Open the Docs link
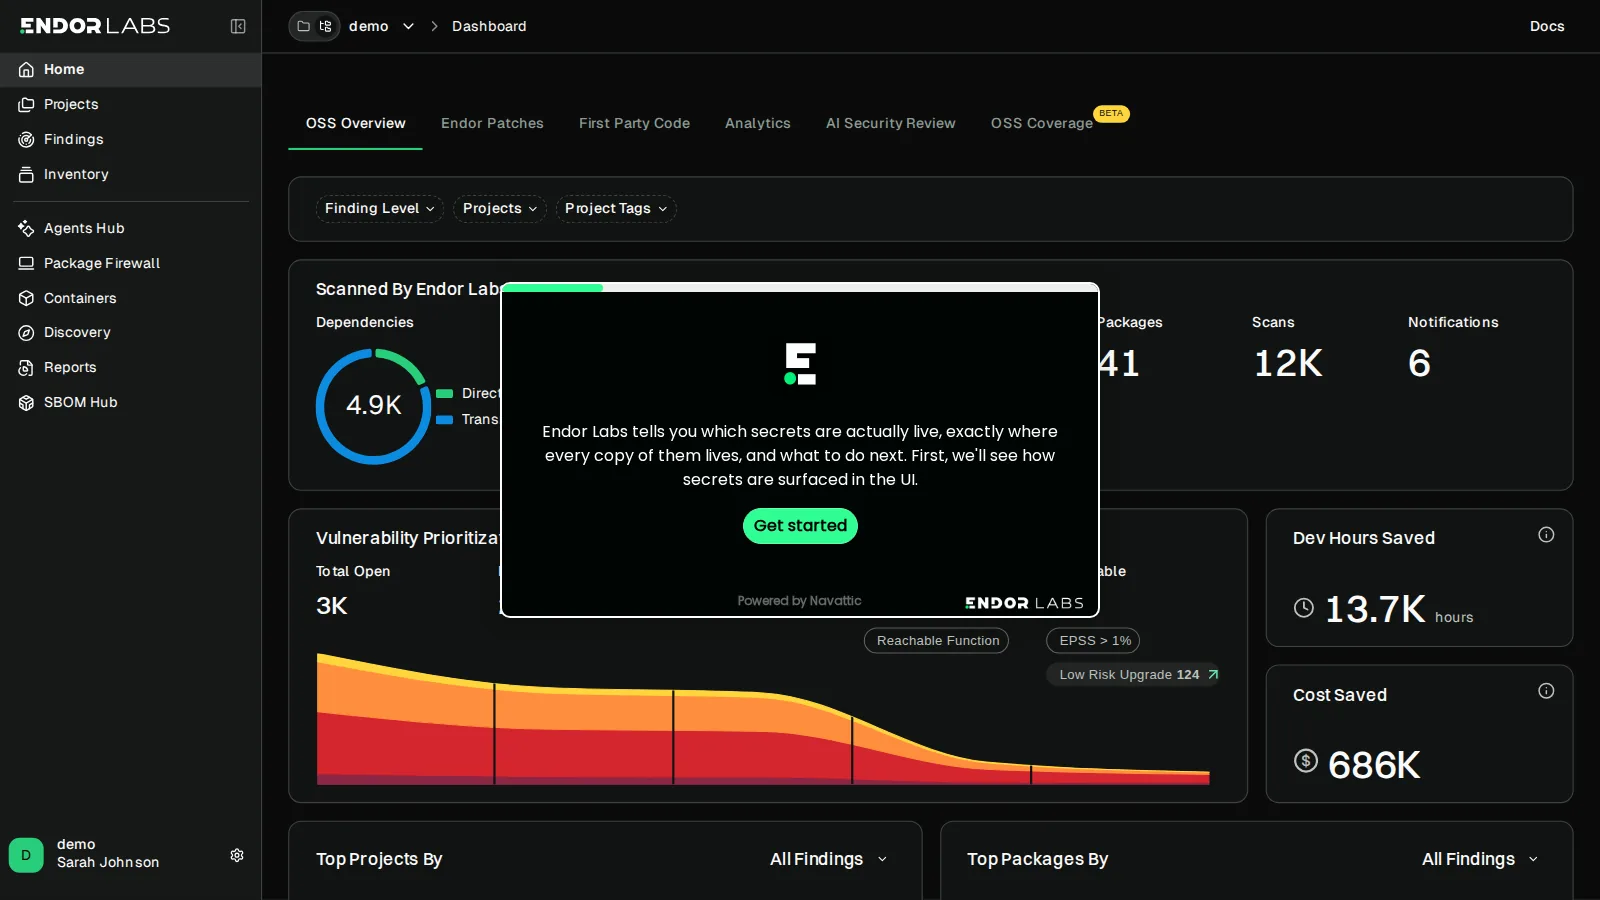The image size is (1600, 900). click(x=1547, y=26)
